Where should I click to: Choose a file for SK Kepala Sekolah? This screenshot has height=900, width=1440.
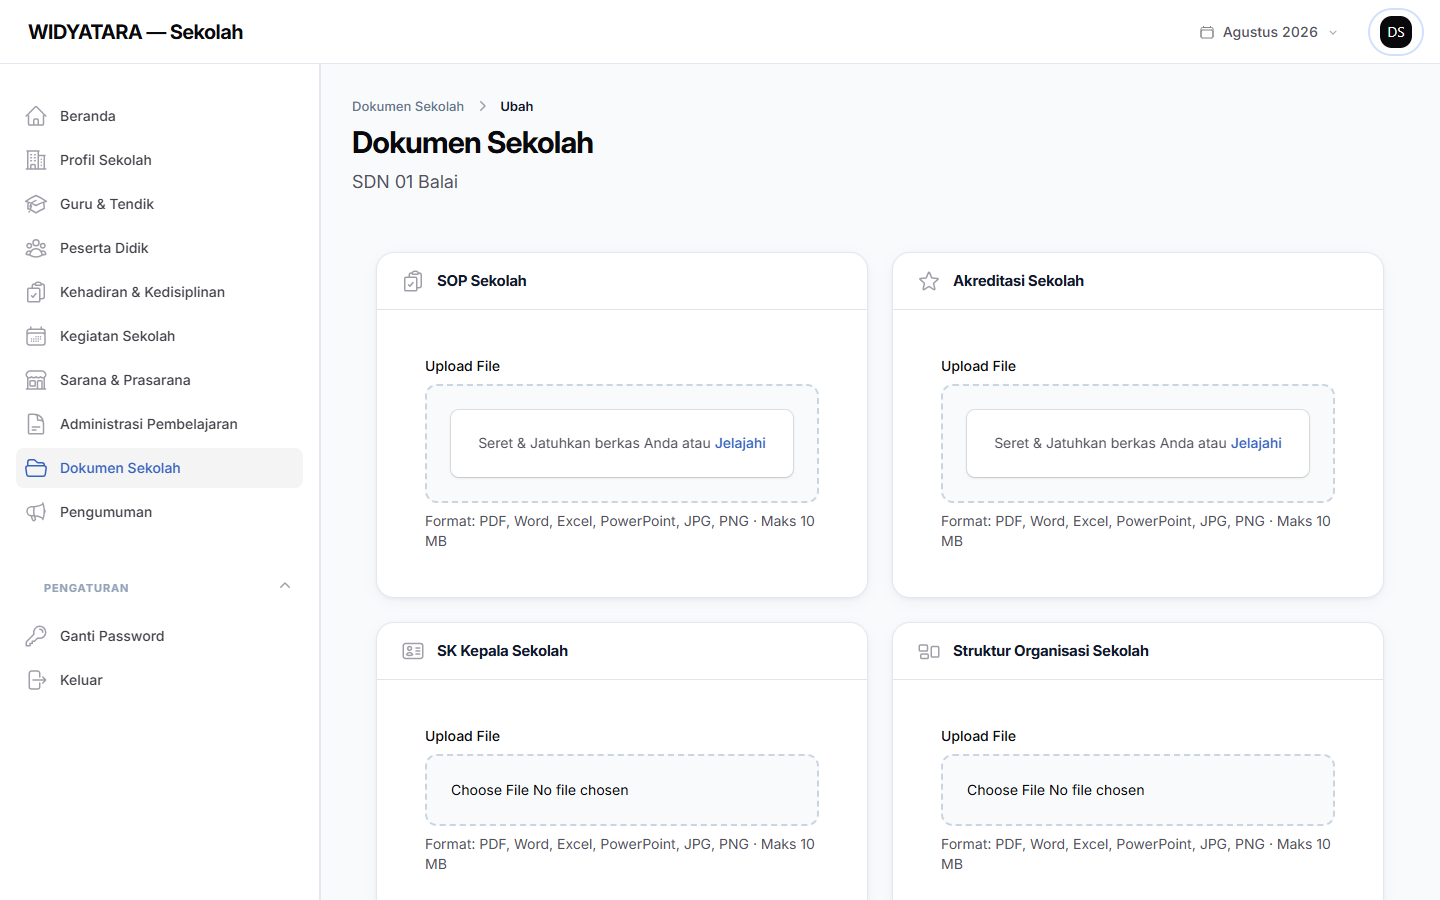[x=622, y=790]
